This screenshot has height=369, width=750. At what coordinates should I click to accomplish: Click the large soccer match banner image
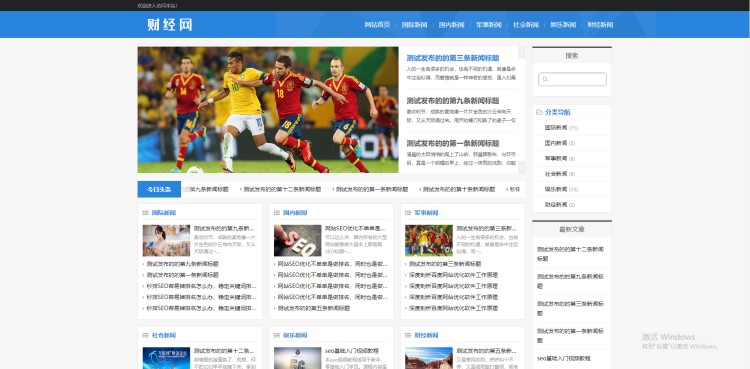click(268, 110)
